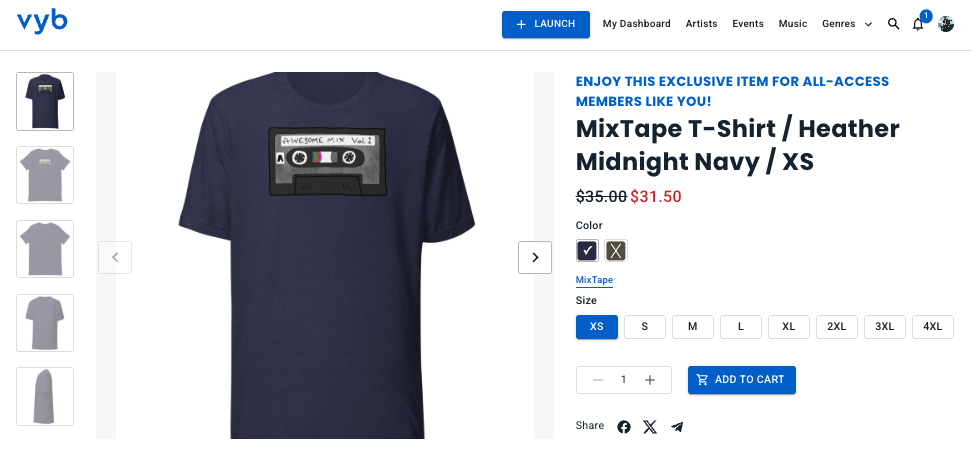Open the user profile avatar
Image resolution: width=971 pixels, height=455 pixels.
pyautogui.click(x=946, y=24)
